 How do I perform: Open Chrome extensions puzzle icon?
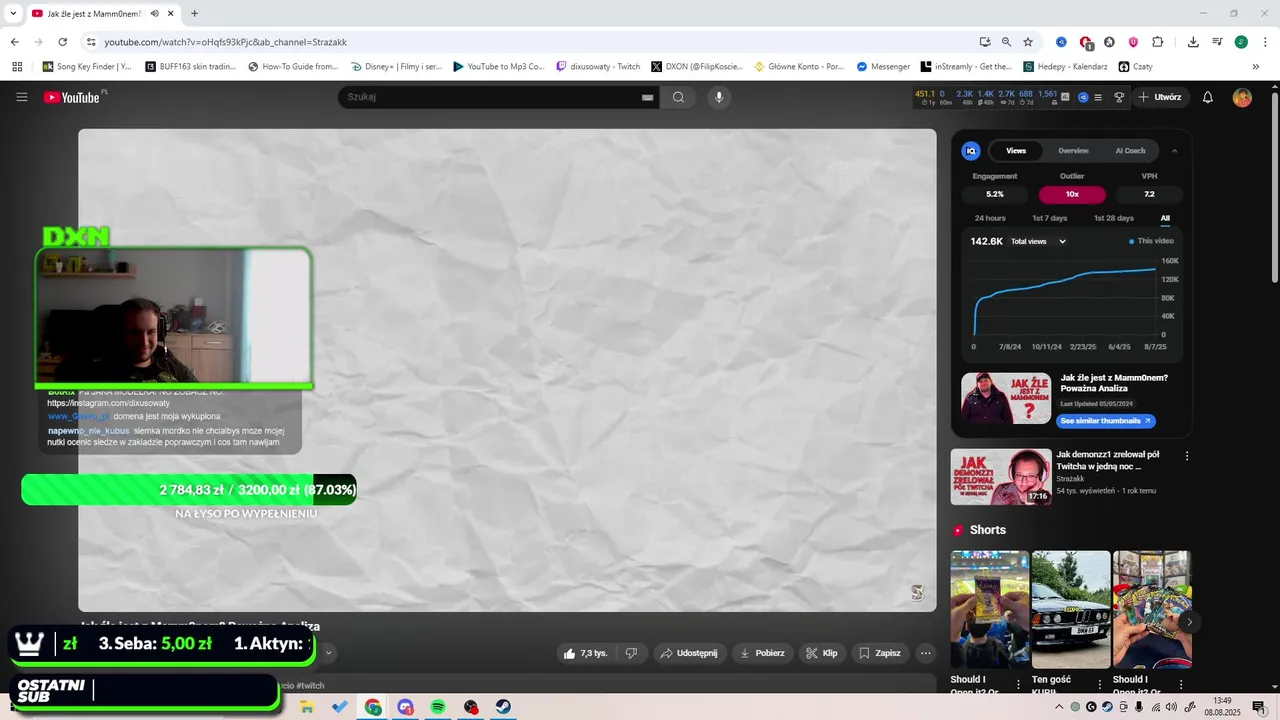[x=1157, y=42]
